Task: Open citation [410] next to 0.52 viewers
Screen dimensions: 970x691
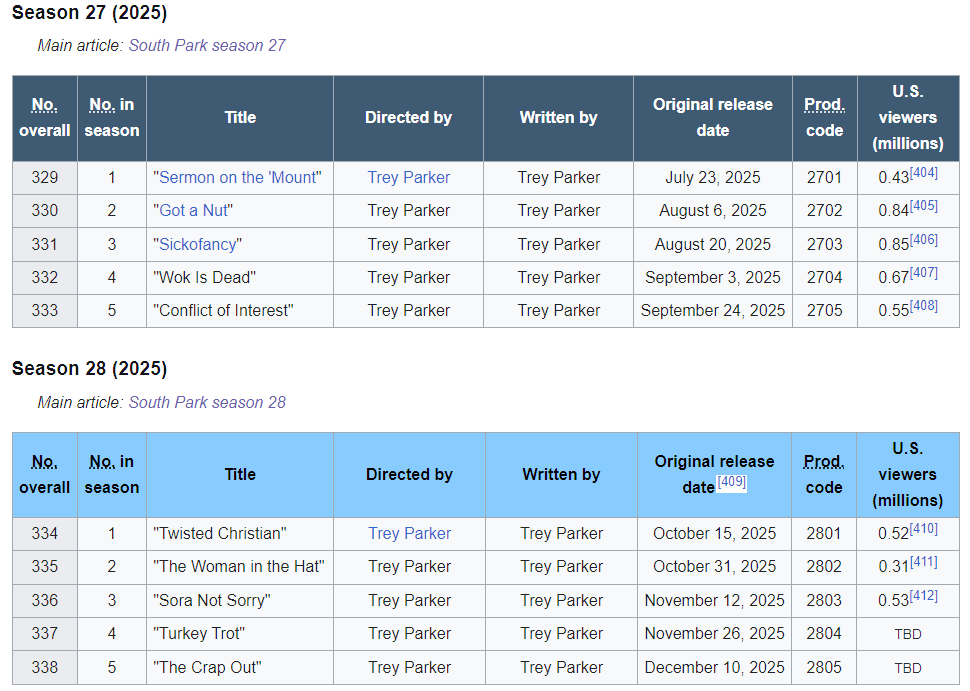Action: click(x=924, y=529)
